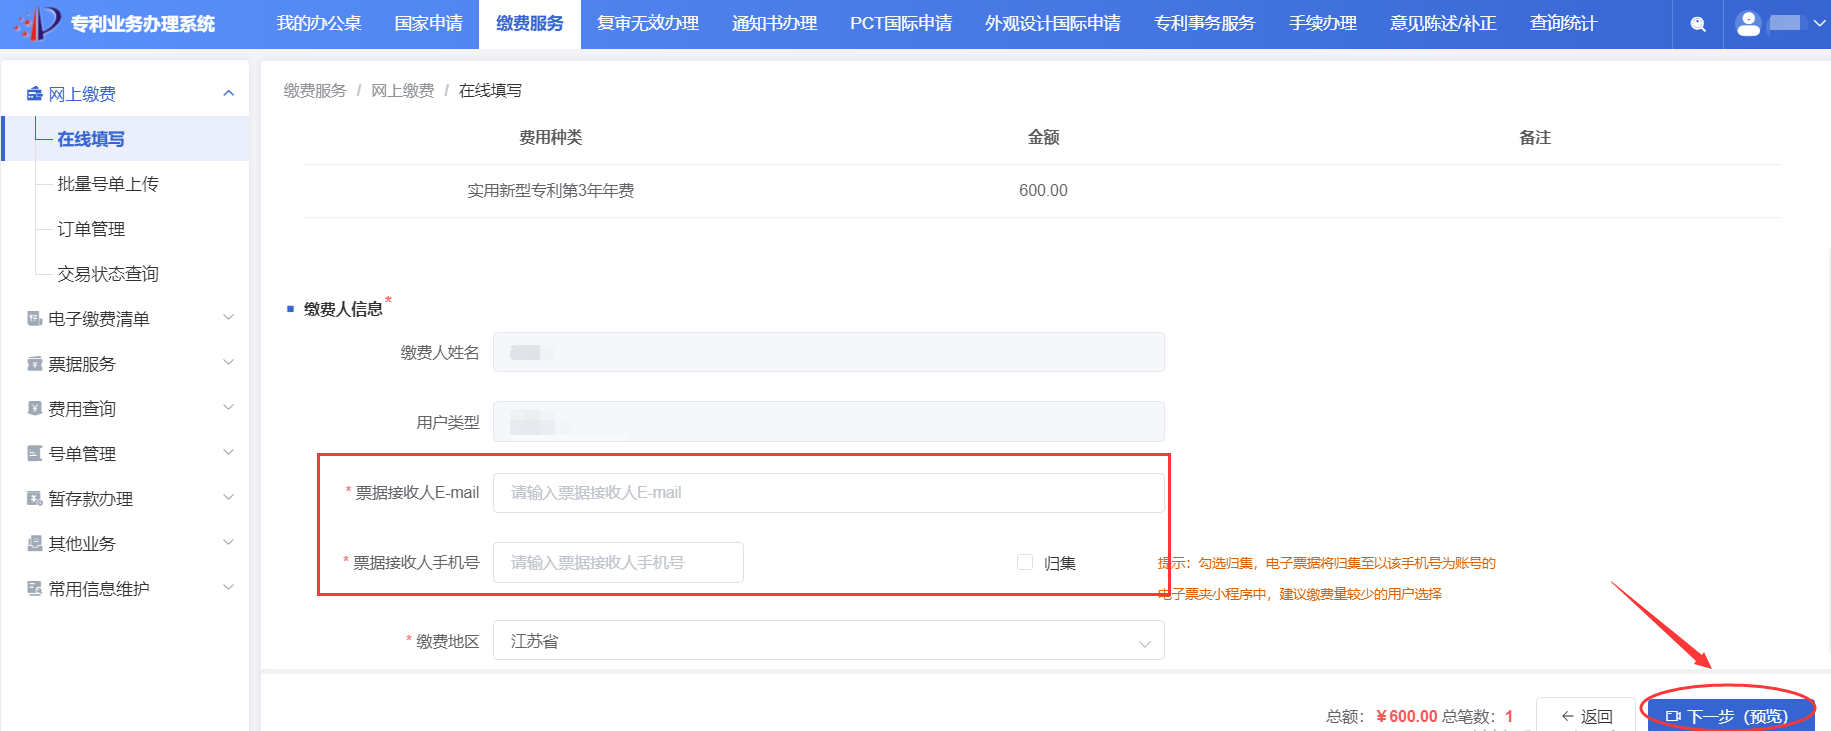Click the 在线填写 breadcrumb text

click(490, 90)
